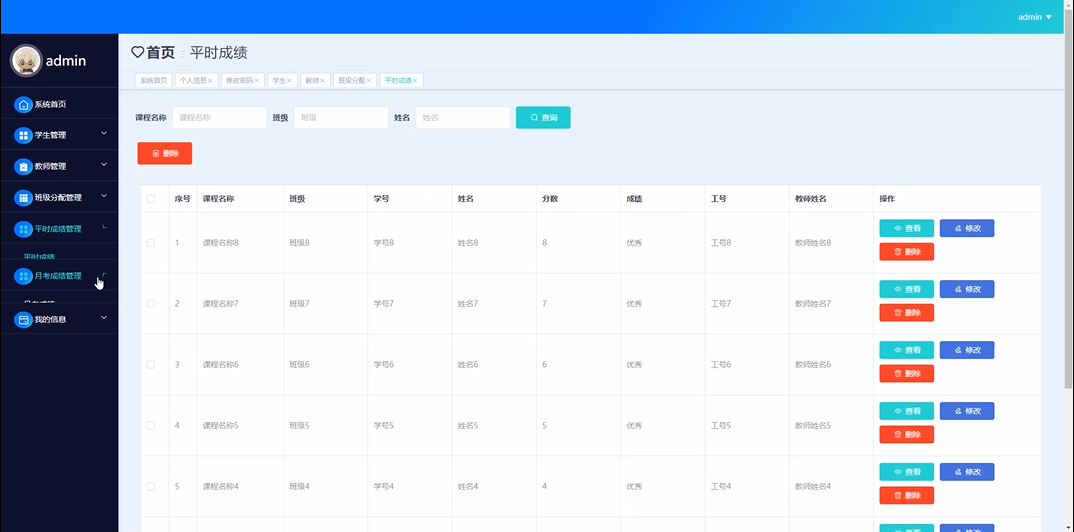Expand 班级分配管理 using its chevron arrow
This screenshot has width=1074, height=532.
pos(104,196)
